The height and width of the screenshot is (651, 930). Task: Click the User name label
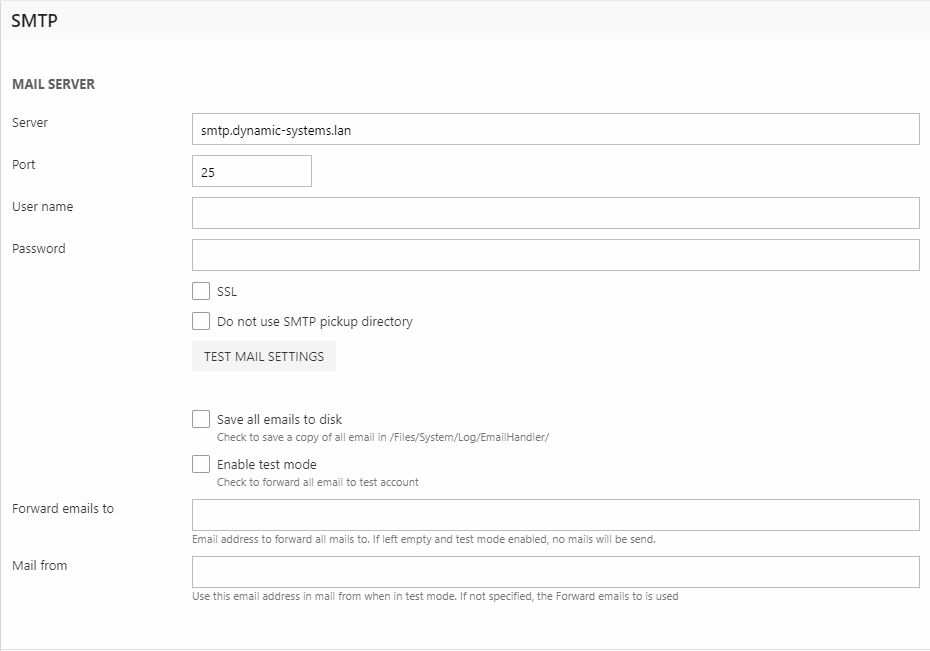pyautogui.click(x=42, y=207)
